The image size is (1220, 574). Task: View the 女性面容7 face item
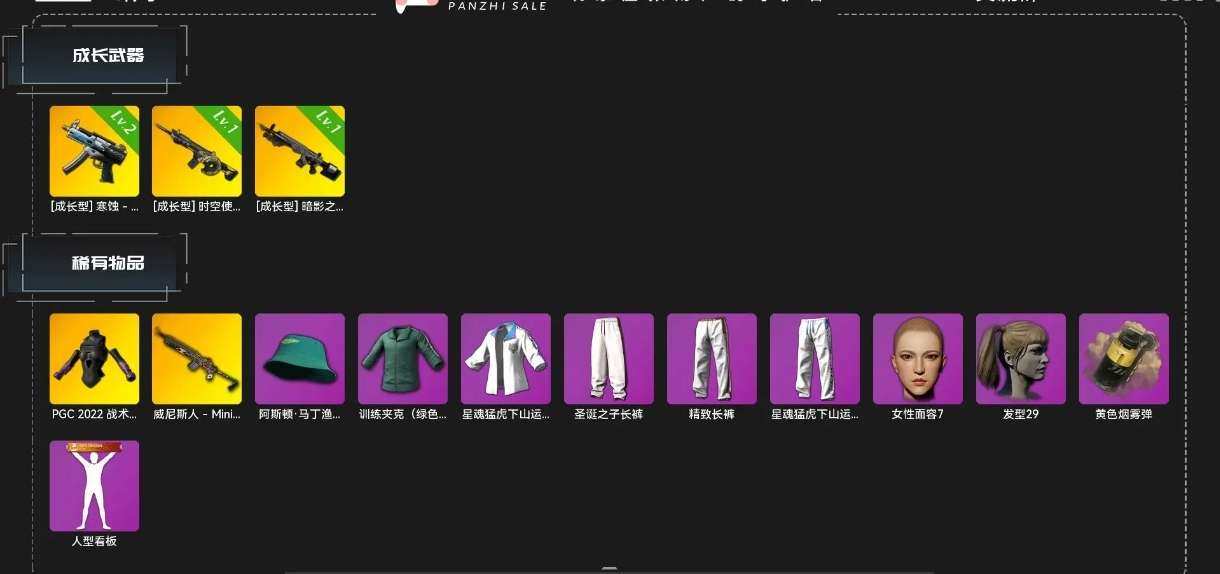point(918,359)
